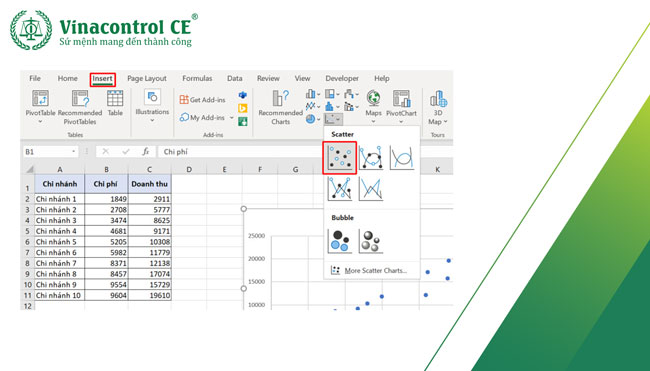Open the Maps chart menu

click(374, 106)
